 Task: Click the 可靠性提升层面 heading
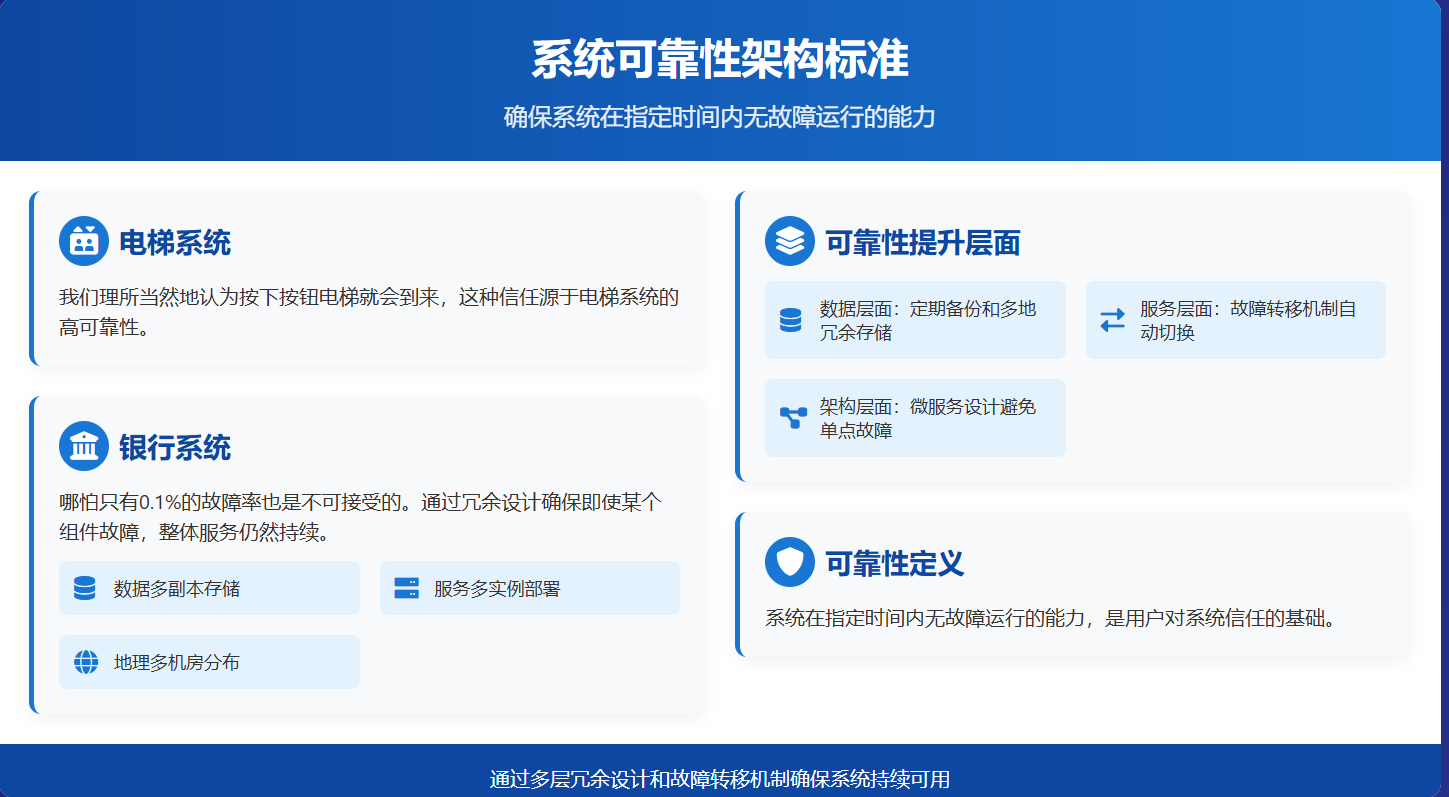click(923, 242)
